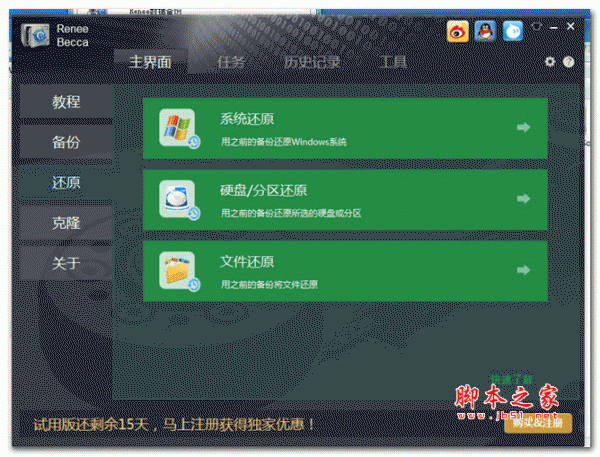Switch to 任务 tab
This screenshot has height=457, width=600.
pyautogui.click(x=231, y=62)
